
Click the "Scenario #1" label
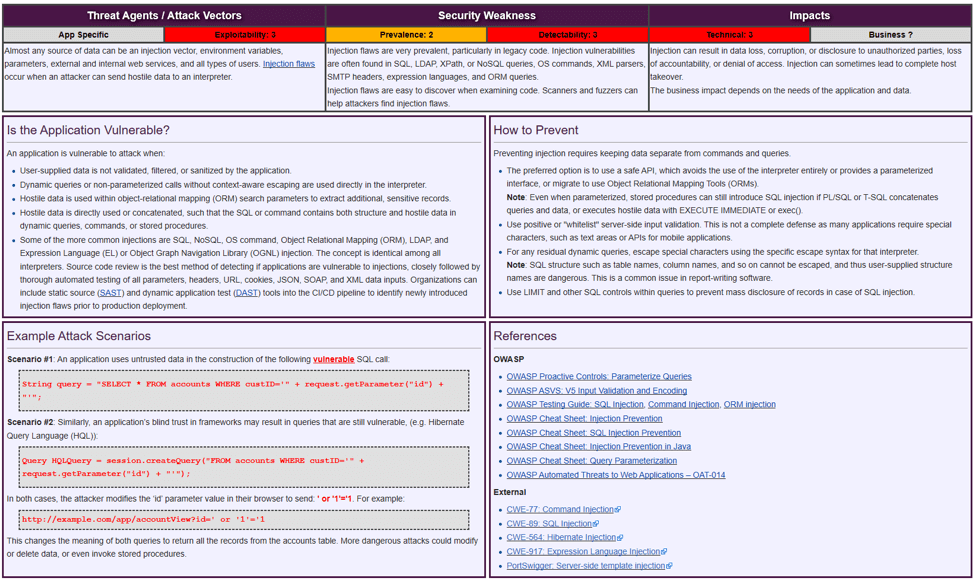30,359
